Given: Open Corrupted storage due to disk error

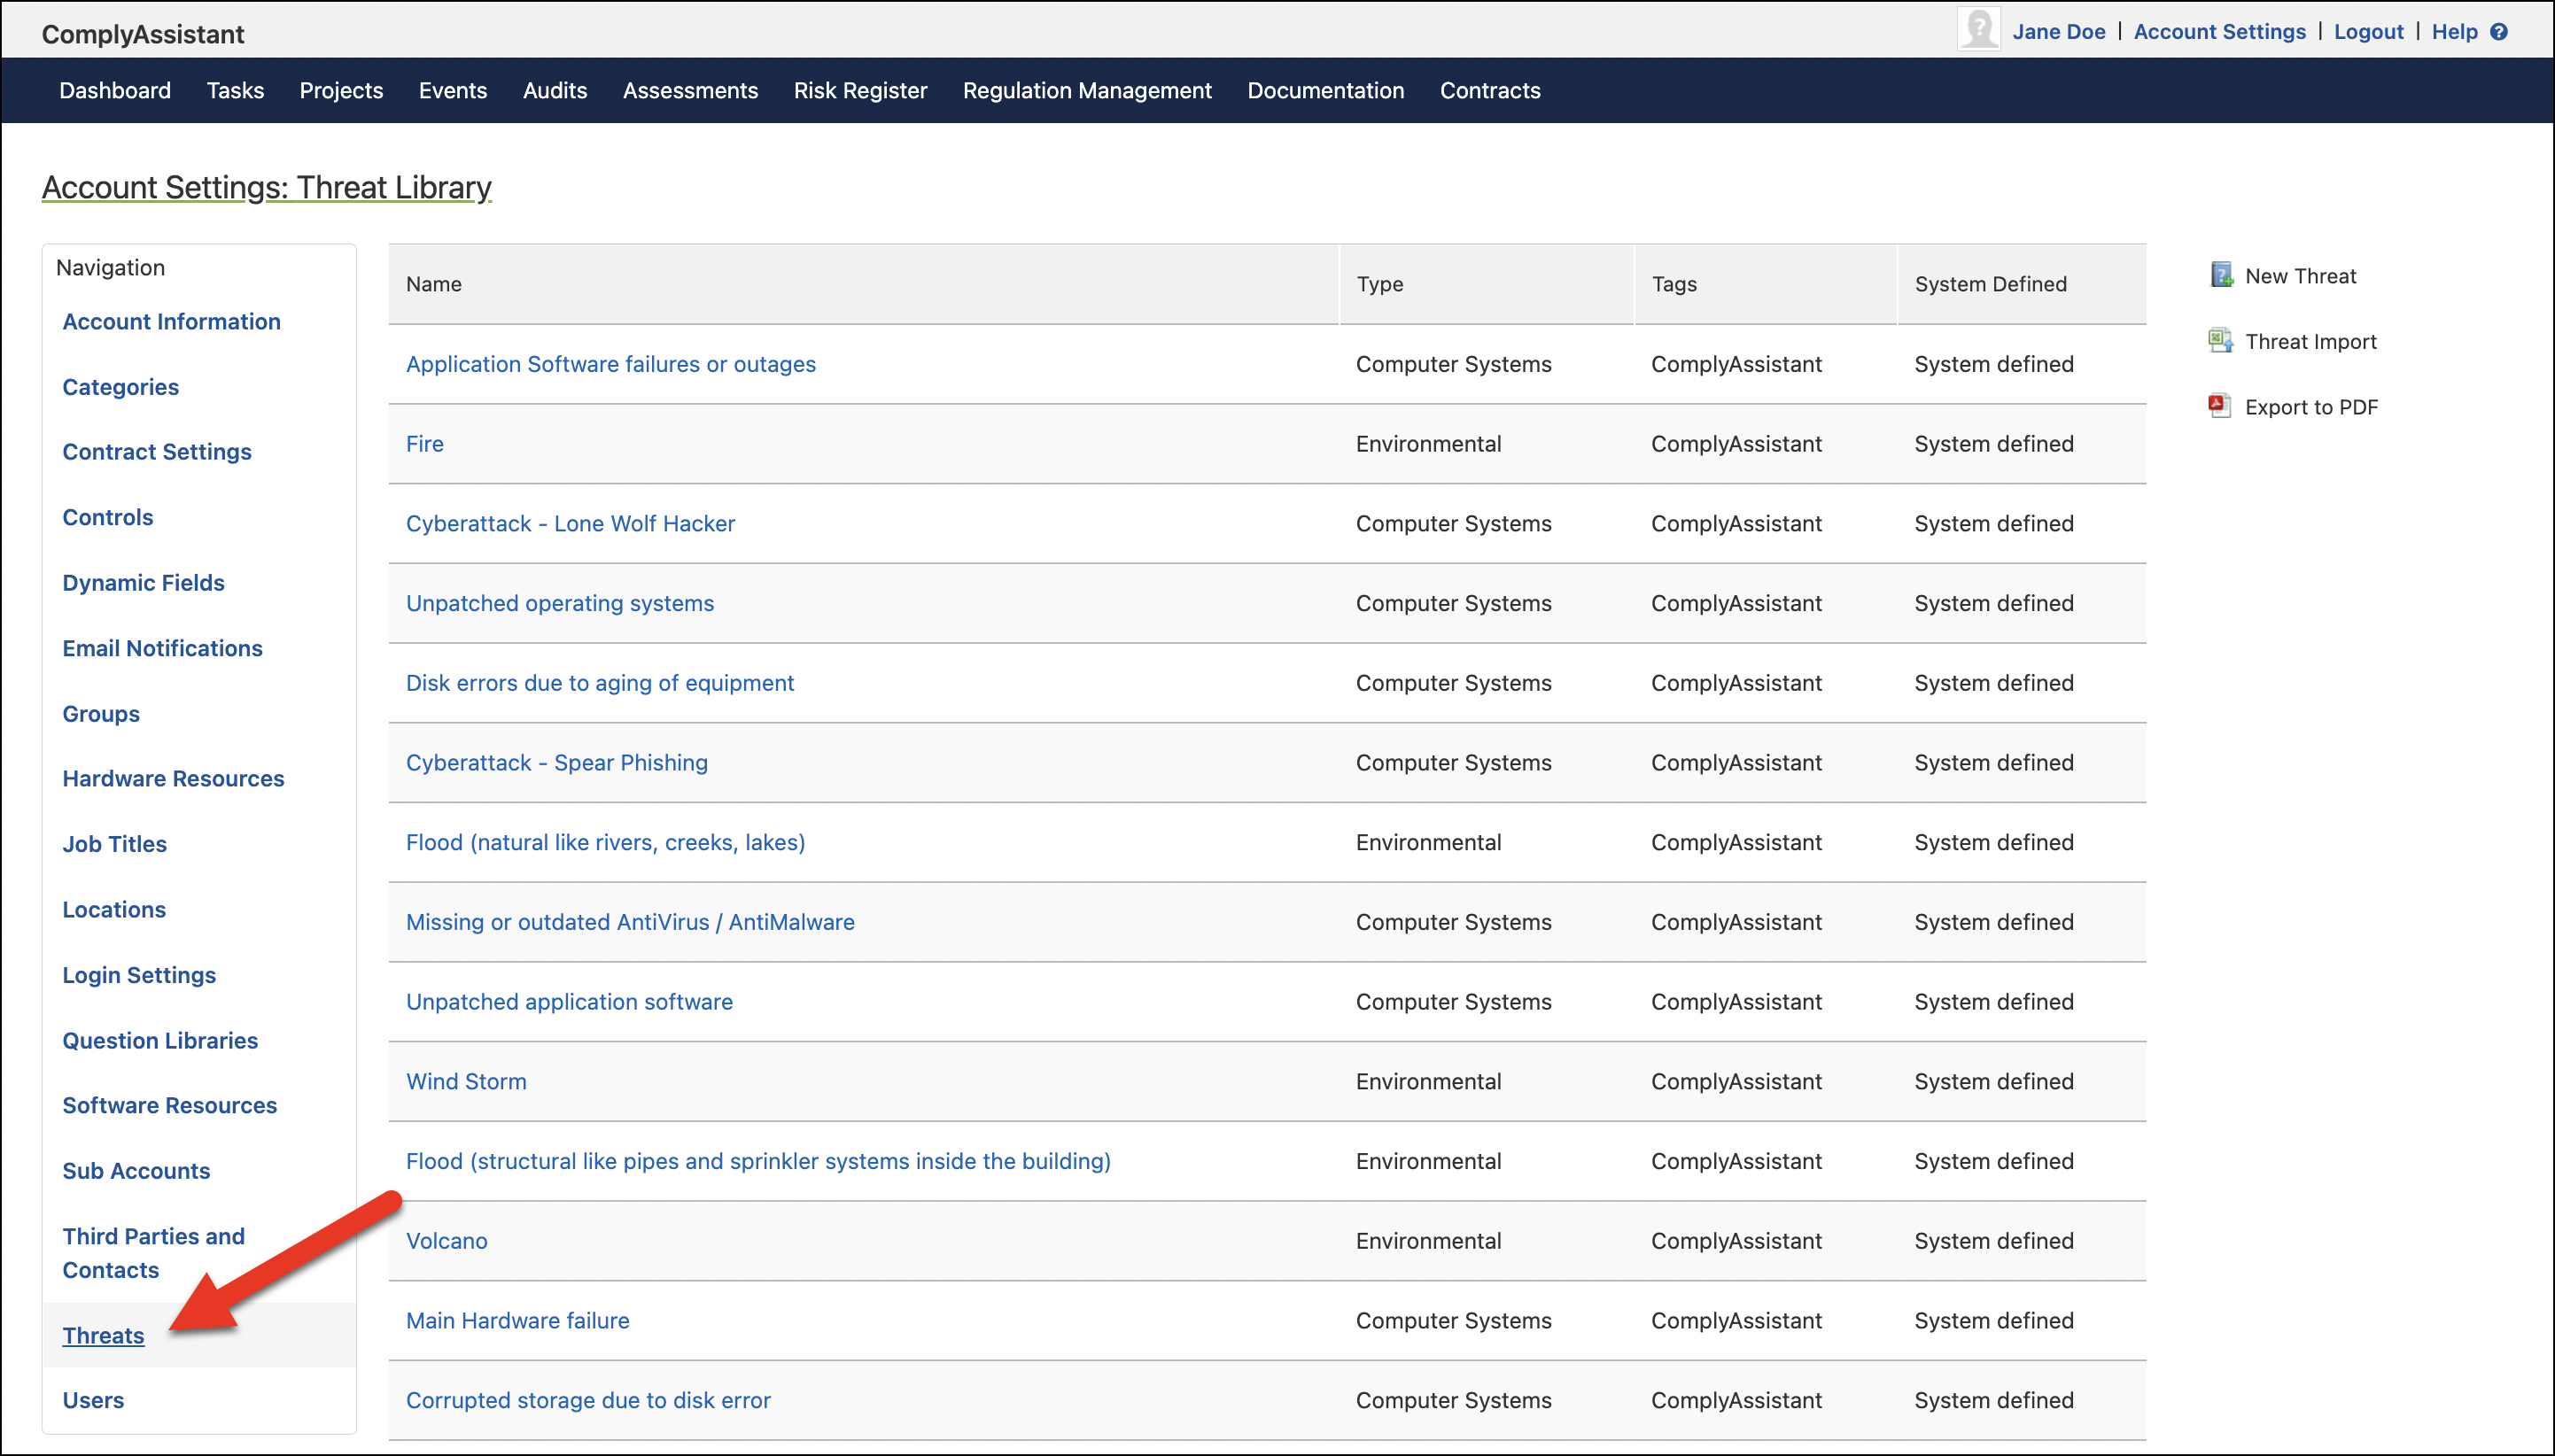Looking at the screenshot, I should point(588,1400).
